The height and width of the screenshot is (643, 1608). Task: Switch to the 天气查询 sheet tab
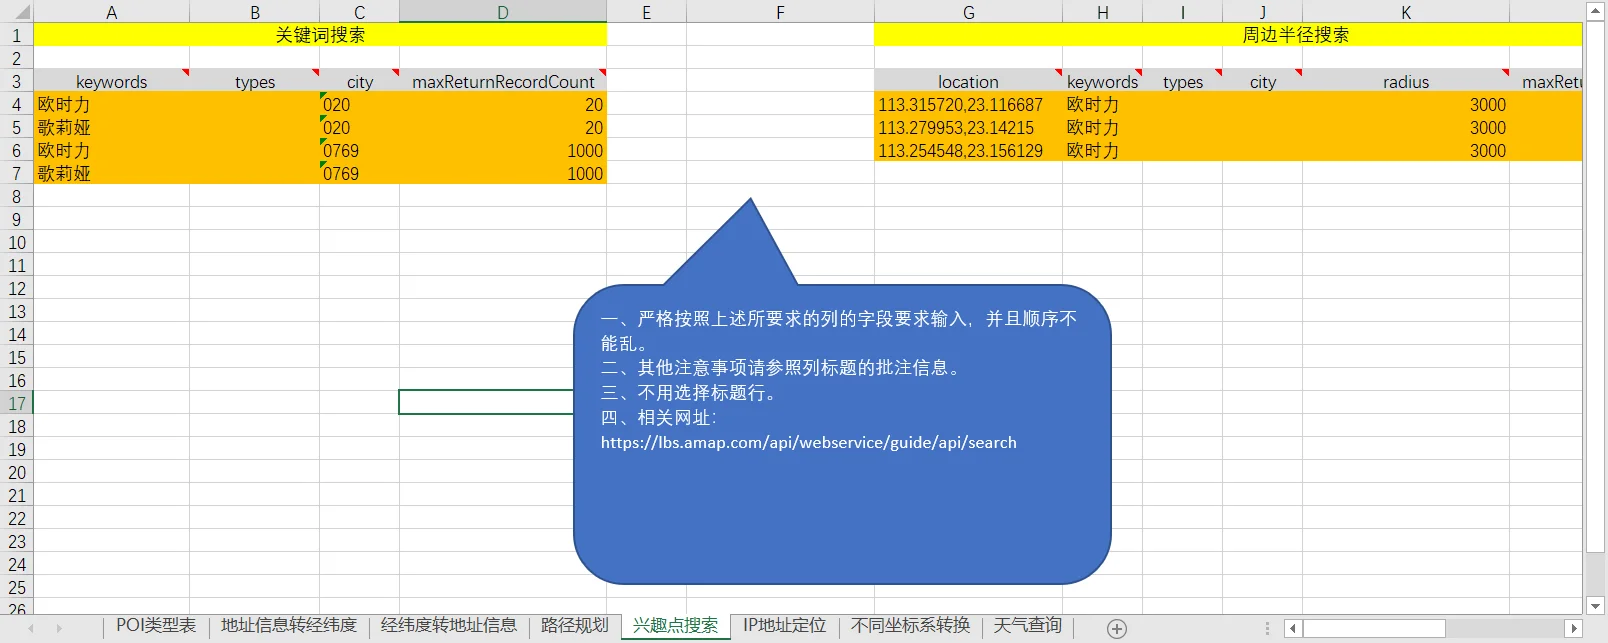(1028, 626)
